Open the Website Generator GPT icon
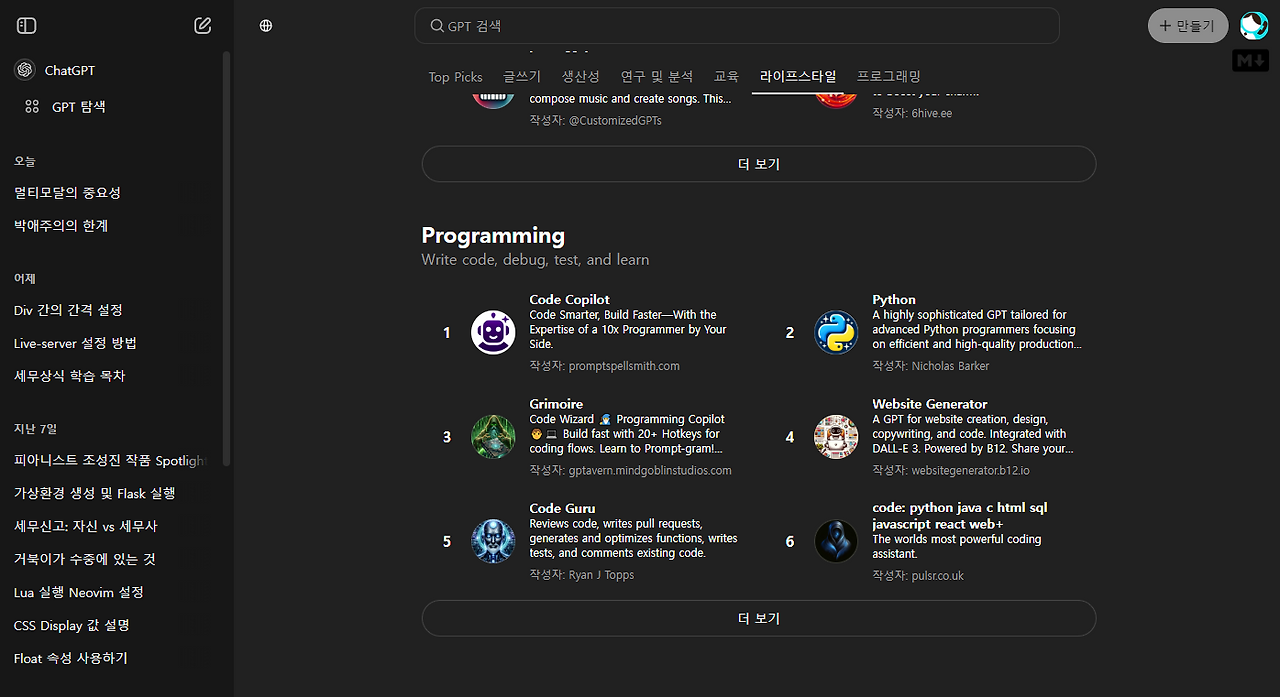This screenshot has width=1280, height=697. 836,437
